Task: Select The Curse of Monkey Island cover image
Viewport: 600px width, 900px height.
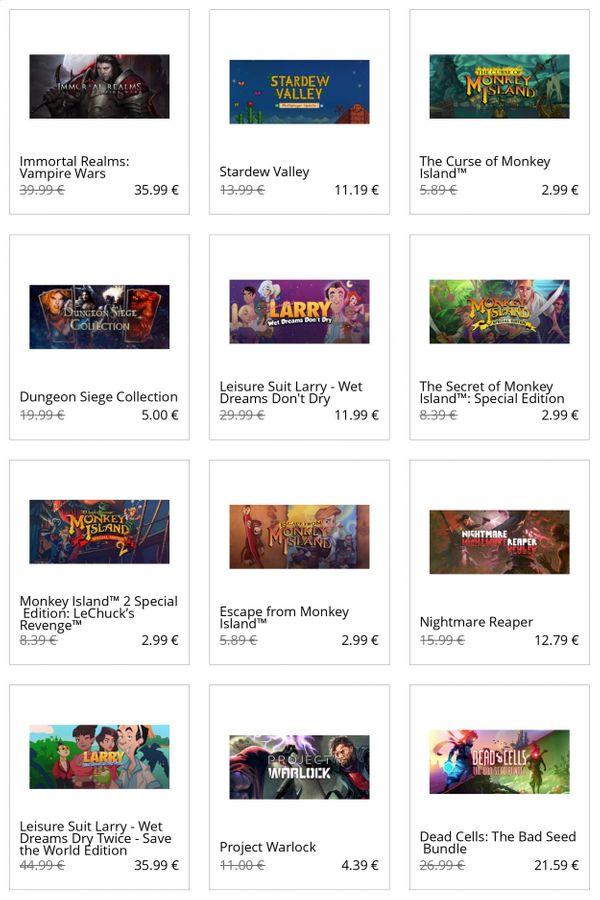Action: [499, 87]
